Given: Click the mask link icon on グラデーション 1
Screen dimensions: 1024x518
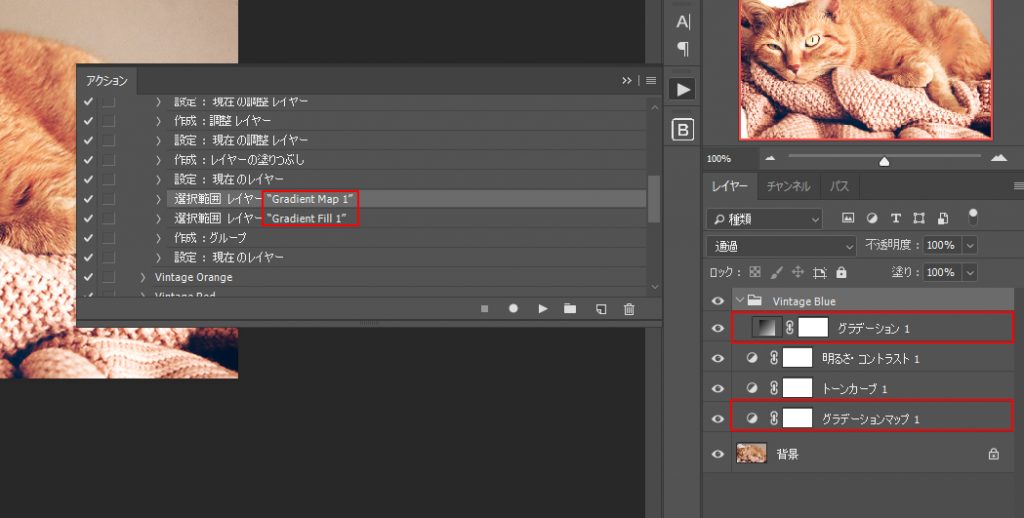Looking at the screenshot, I should (x=789, y=328).
